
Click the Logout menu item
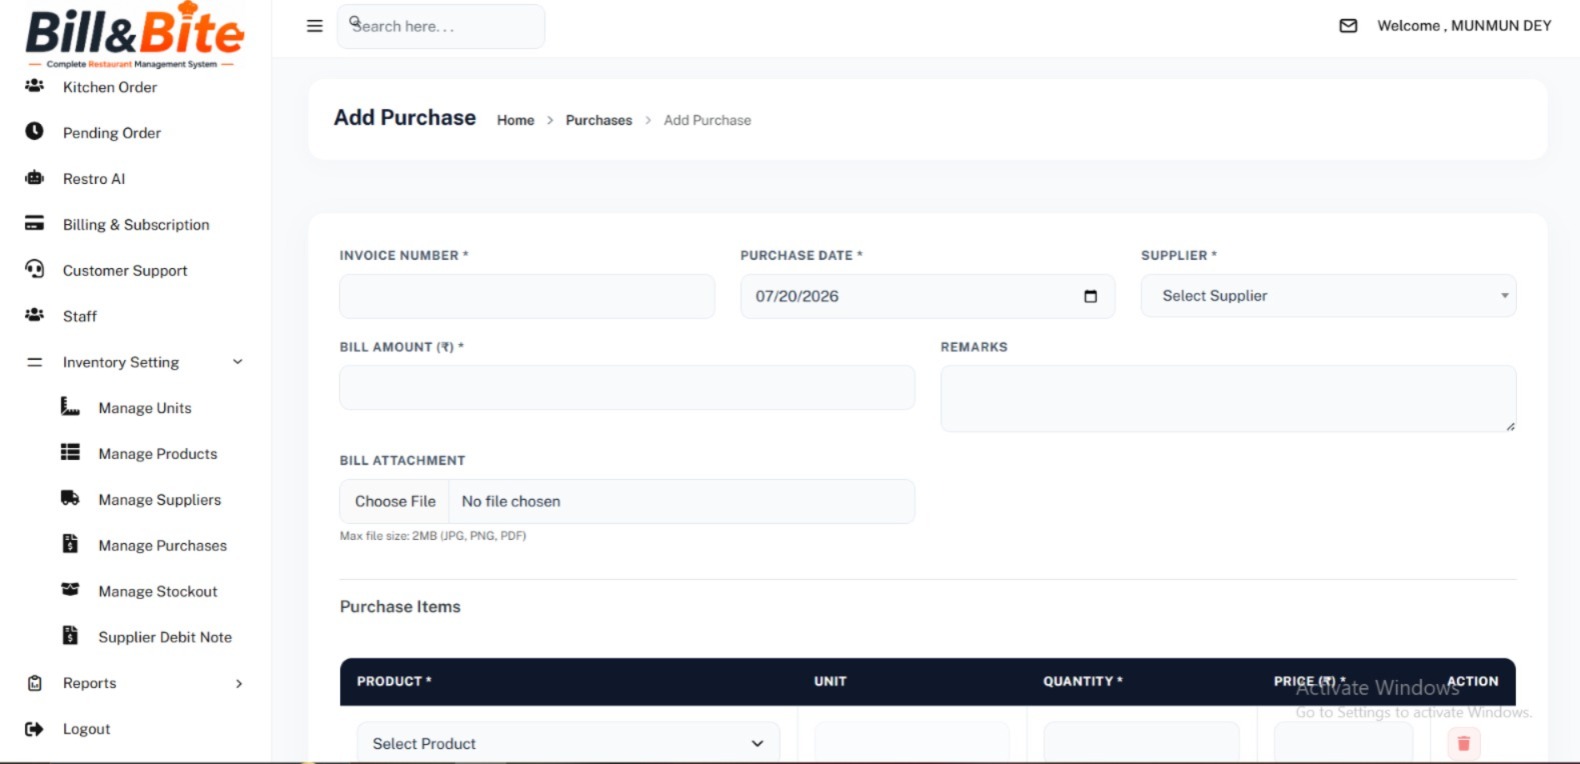pyautogui.click(x=87, y=729)
